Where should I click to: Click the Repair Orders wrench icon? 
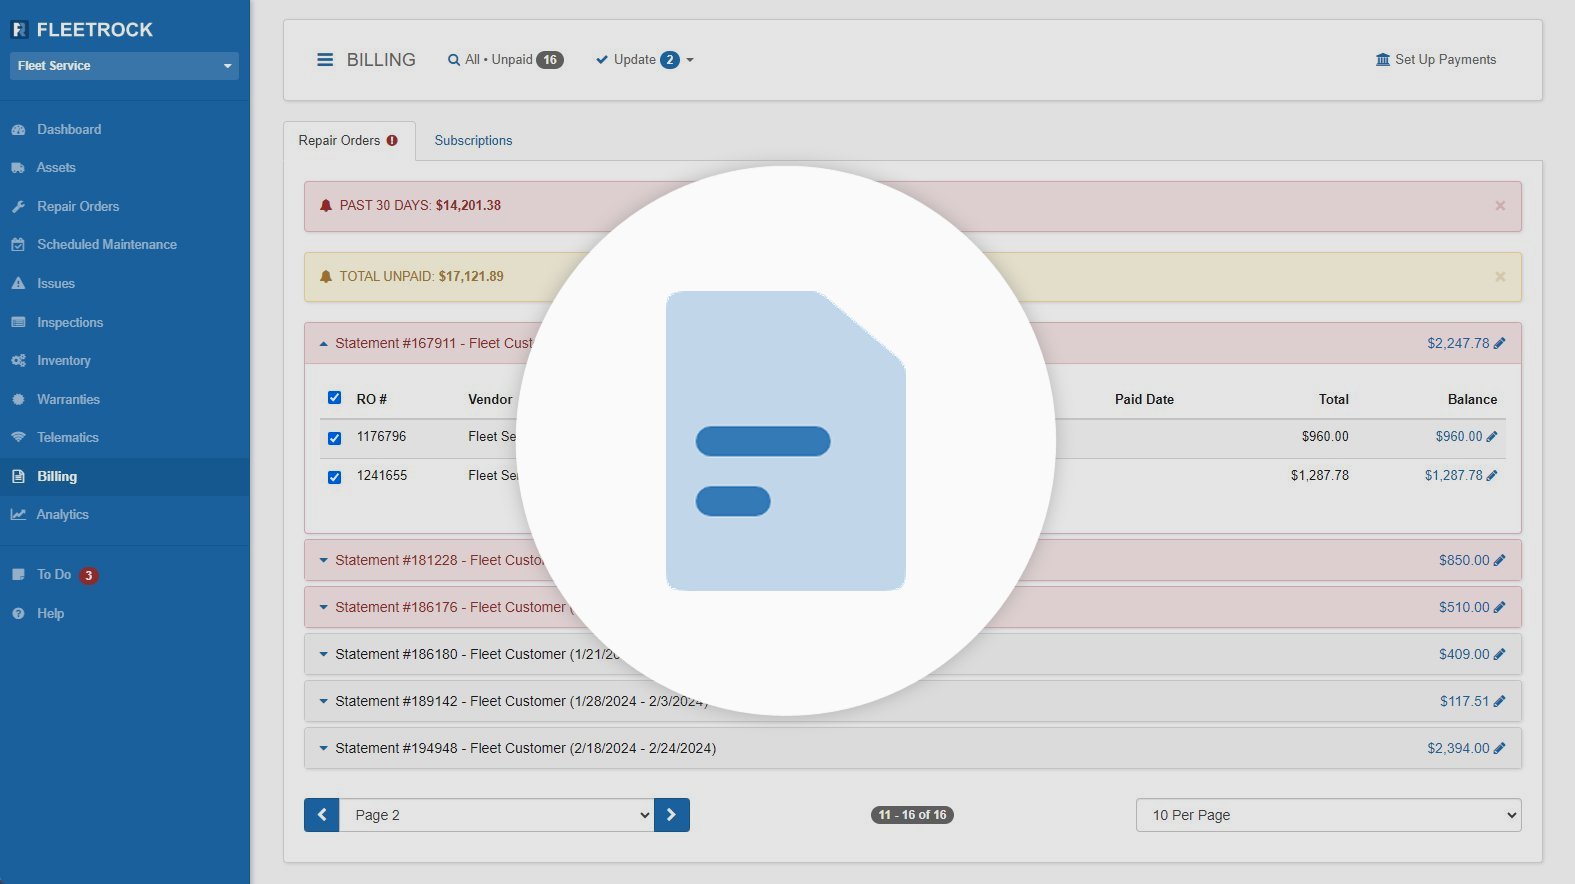(x=18, y=207)
